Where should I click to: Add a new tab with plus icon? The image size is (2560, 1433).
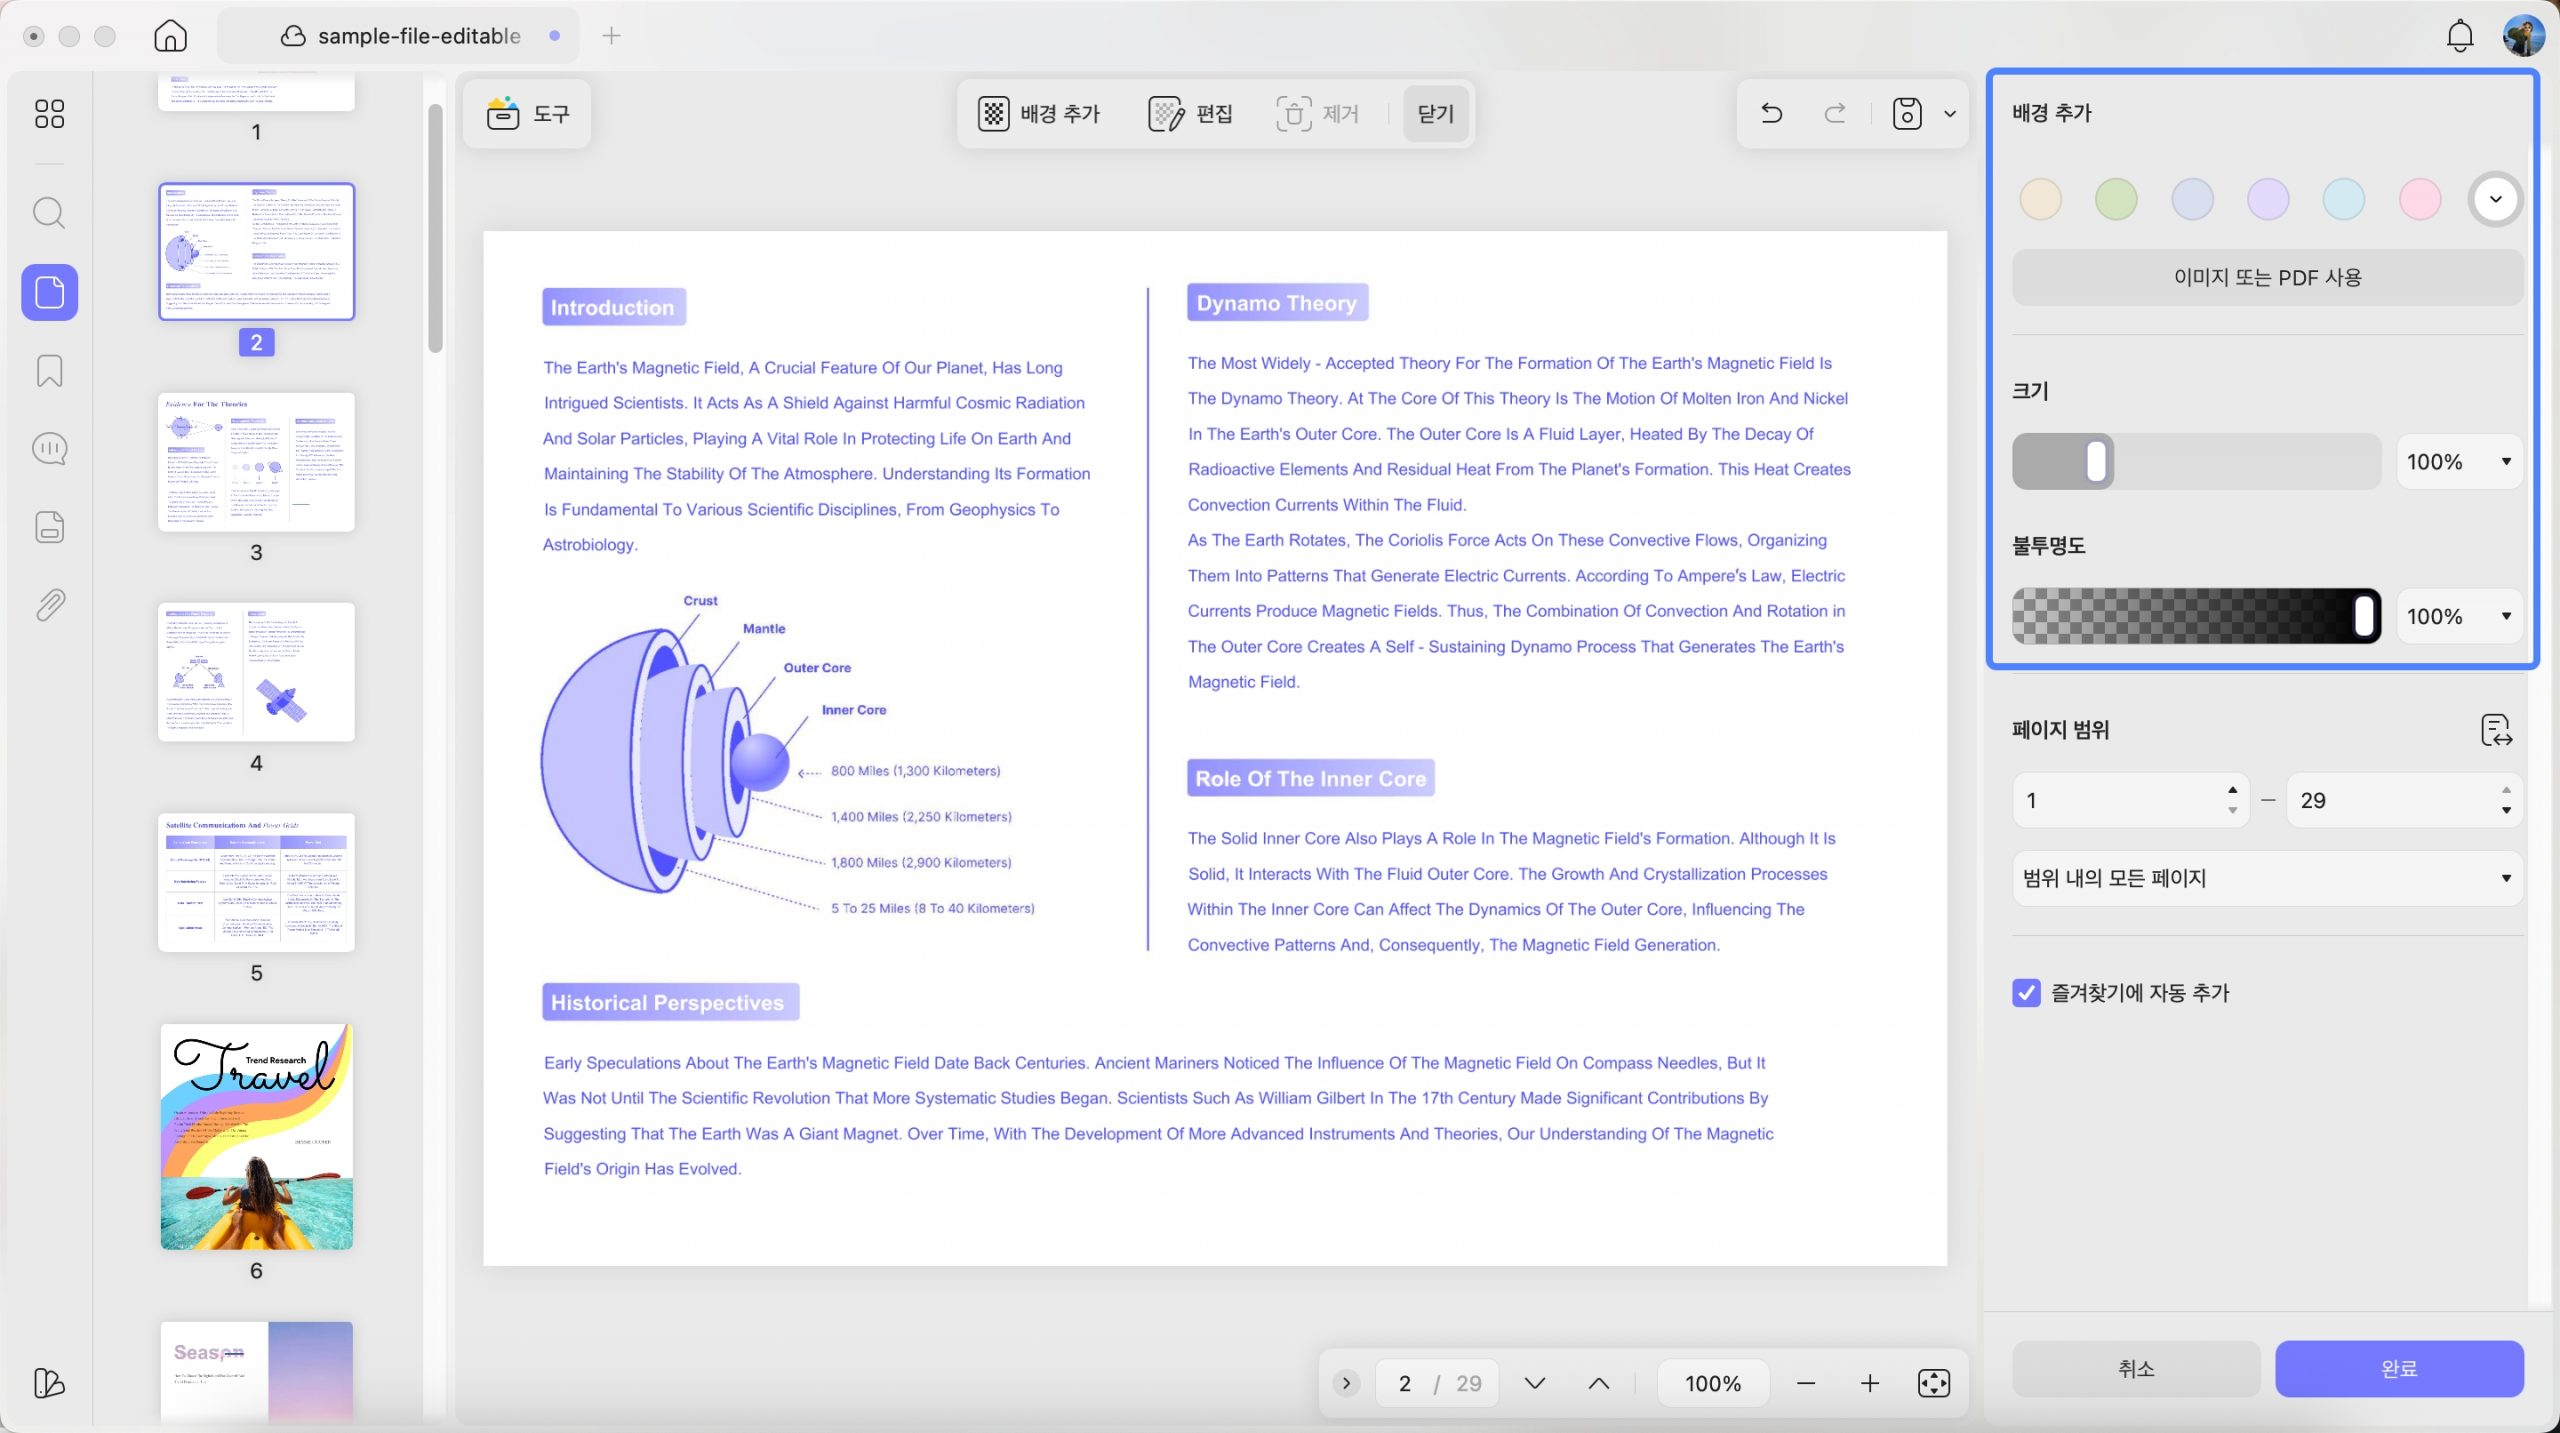(x=612, y=36)
